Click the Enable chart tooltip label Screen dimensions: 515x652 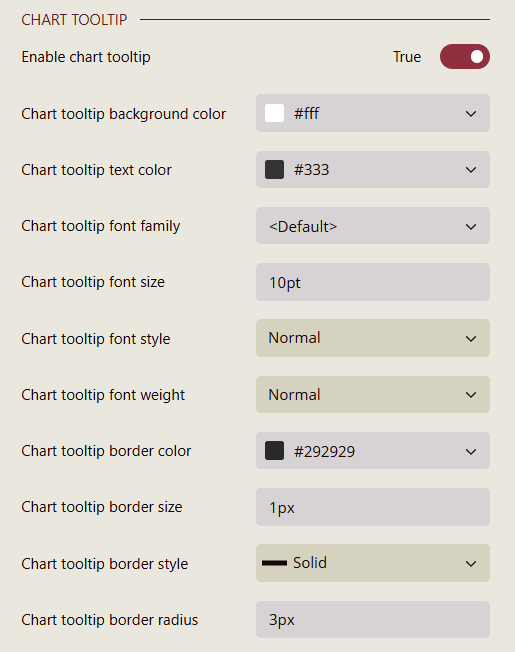click(x=86, y=57)
